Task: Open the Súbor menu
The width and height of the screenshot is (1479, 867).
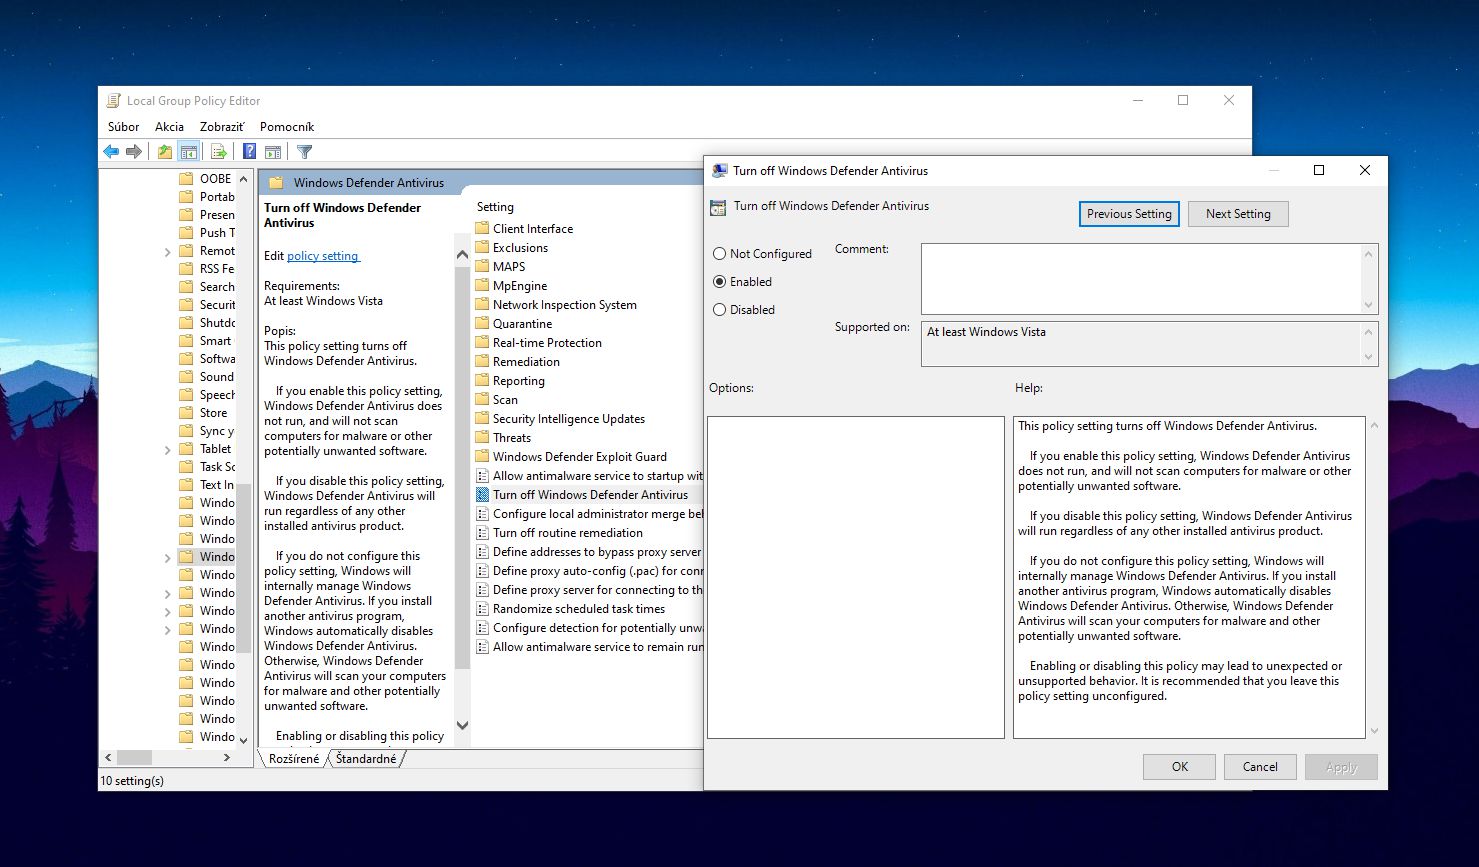Action: (124, 127)
